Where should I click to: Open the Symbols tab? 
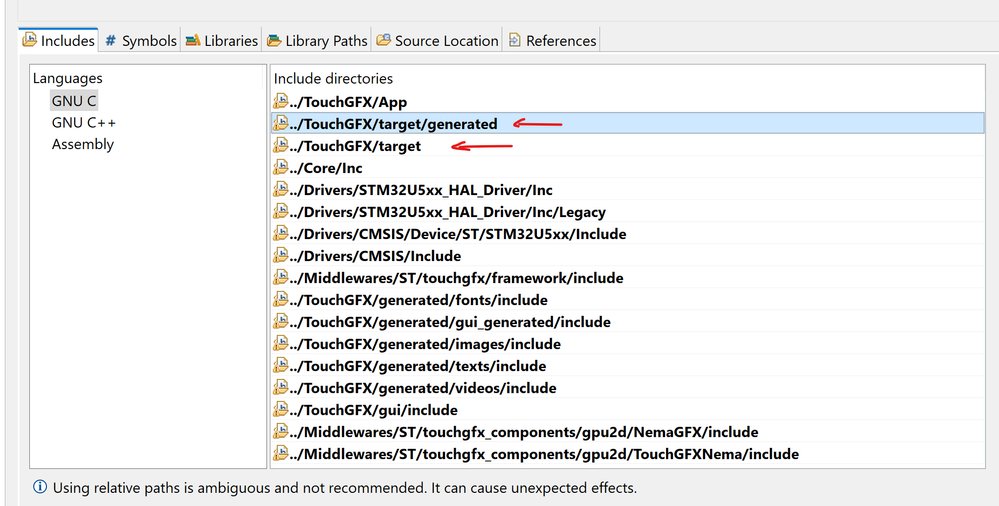(140, 40)
